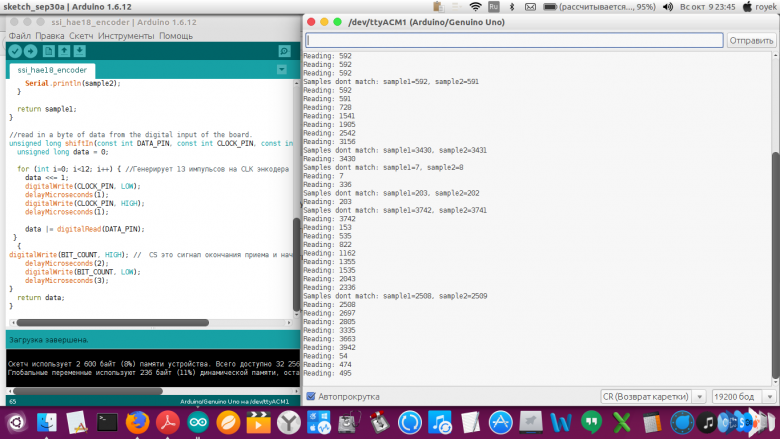Click the date and time Вс окт 9 23:45
Viewport: 780px width, 439px height.
[x=707, y=7]
